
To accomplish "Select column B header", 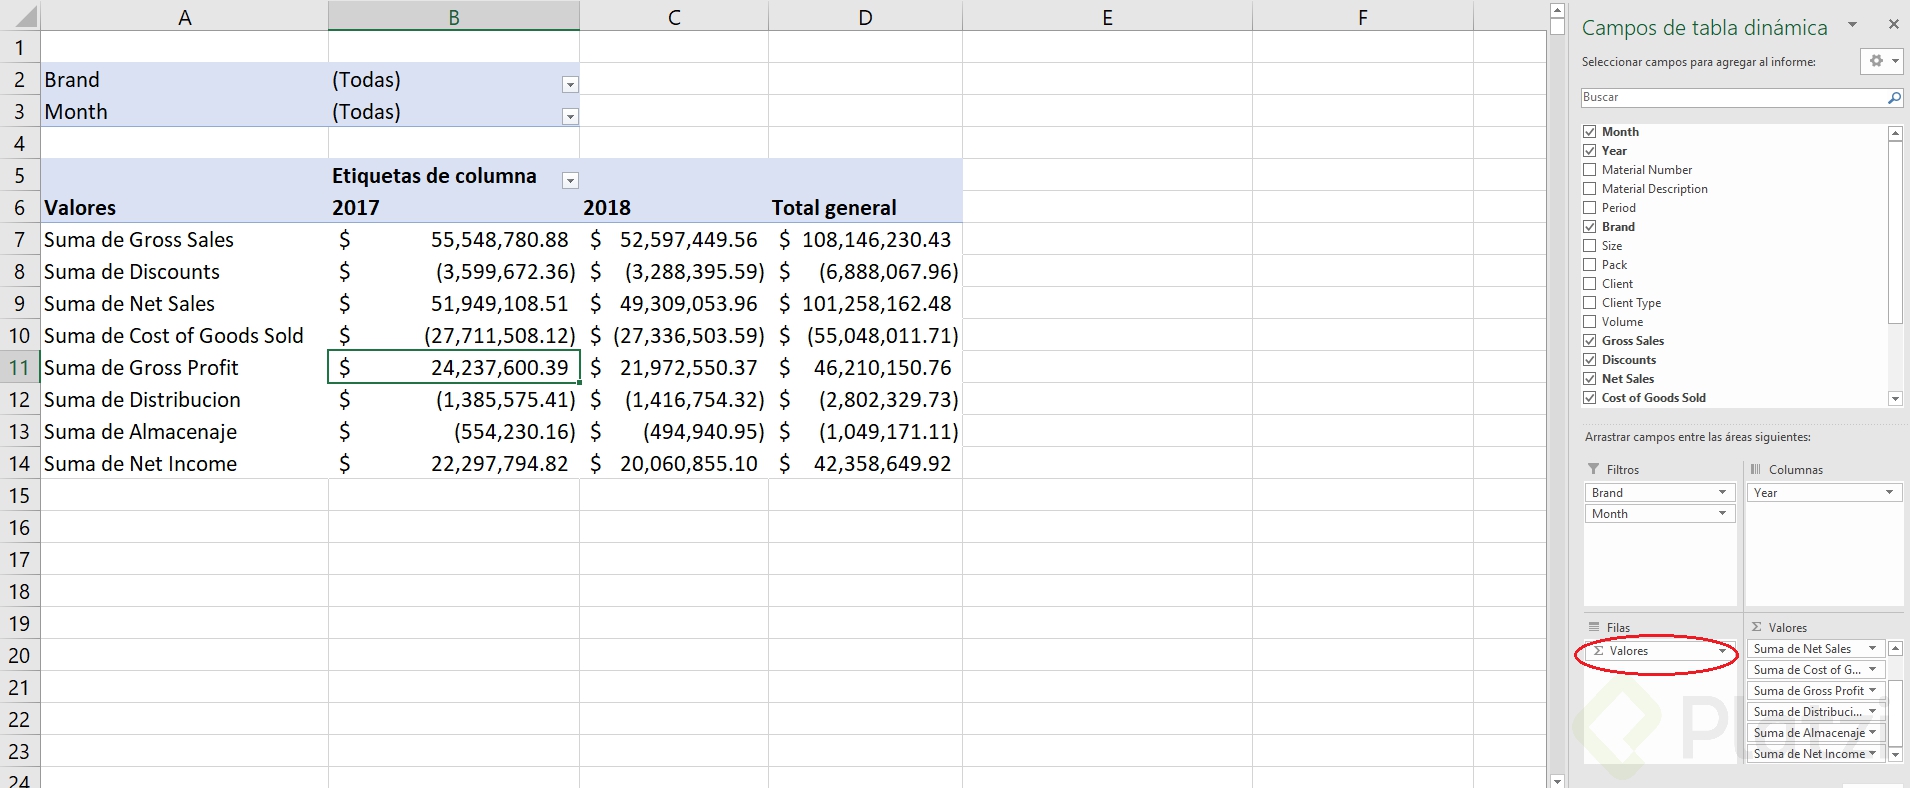I will point(454,16).
